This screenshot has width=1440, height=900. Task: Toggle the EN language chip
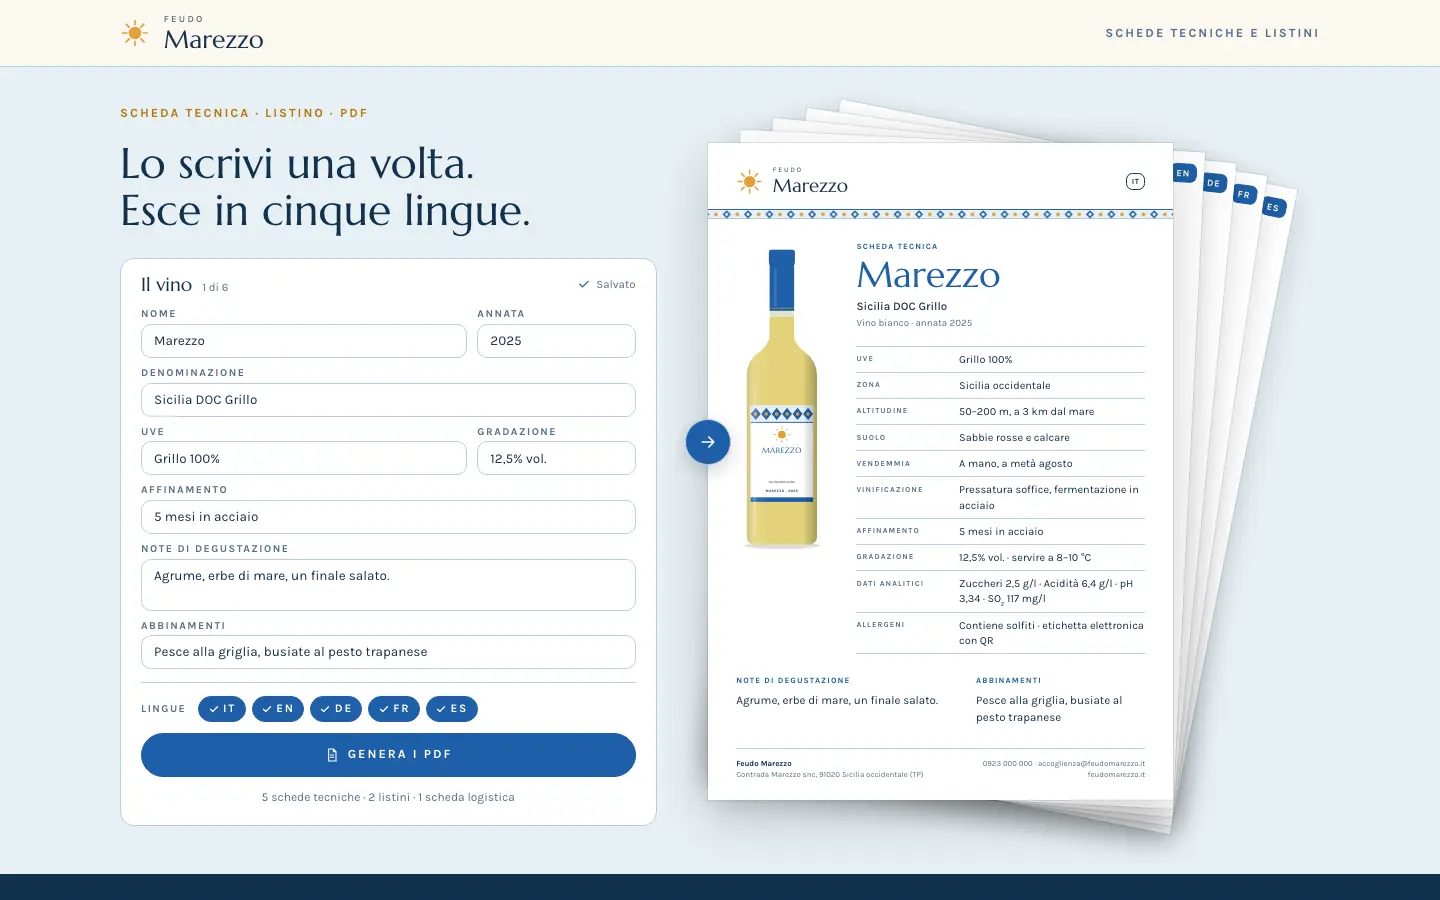point(278,709)
